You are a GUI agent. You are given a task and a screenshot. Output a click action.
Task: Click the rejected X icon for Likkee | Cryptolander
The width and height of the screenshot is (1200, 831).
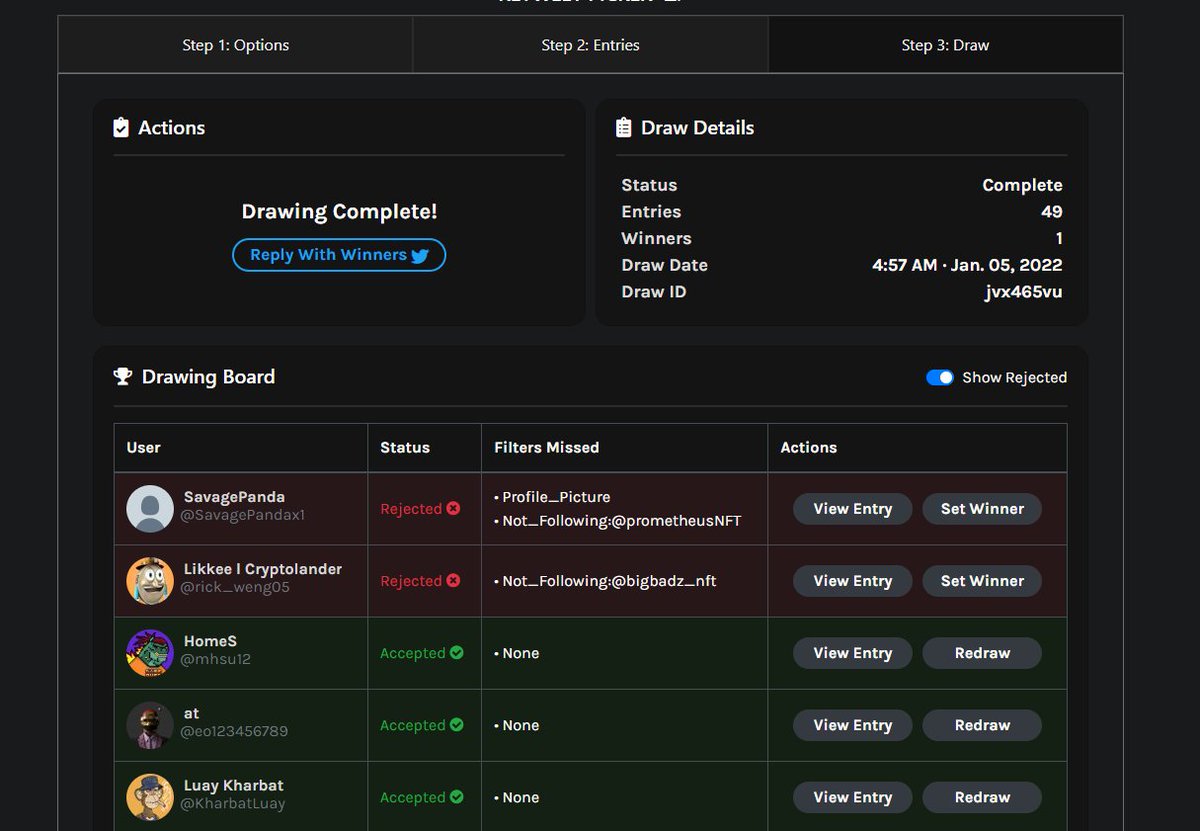453,580
